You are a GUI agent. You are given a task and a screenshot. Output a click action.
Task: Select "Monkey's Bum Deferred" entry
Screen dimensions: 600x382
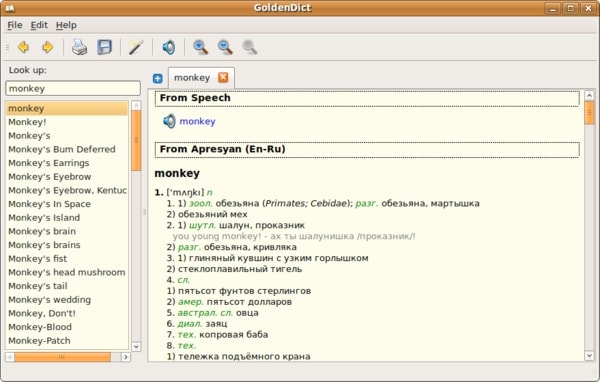tap(67, 149)
